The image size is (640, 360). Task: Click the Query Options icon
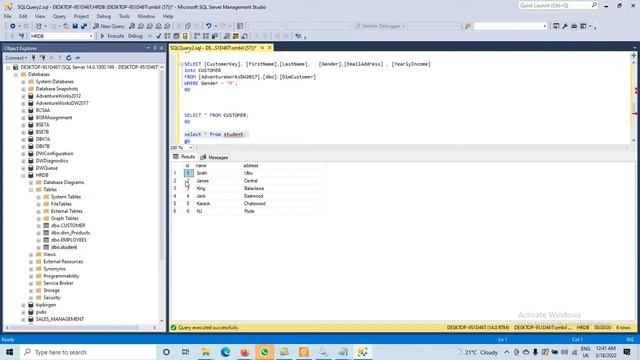(x=176, y=36)
